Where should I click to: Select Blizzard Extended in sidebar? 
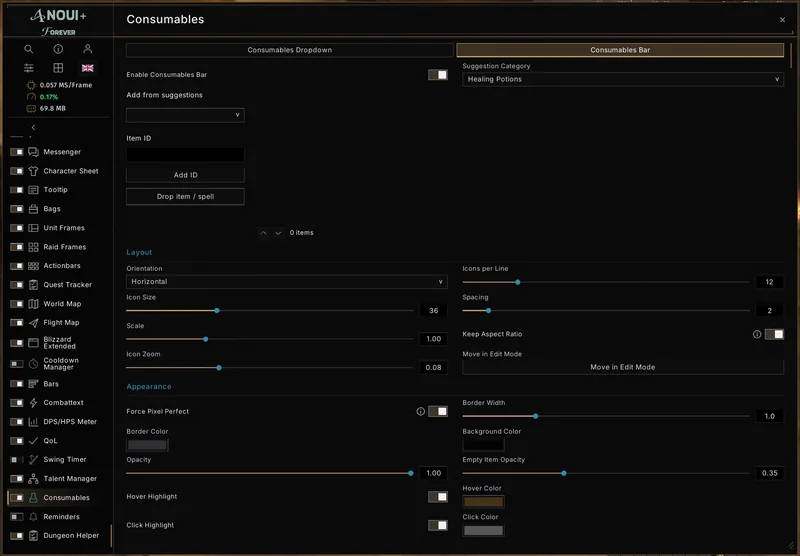tap(59, 343)
